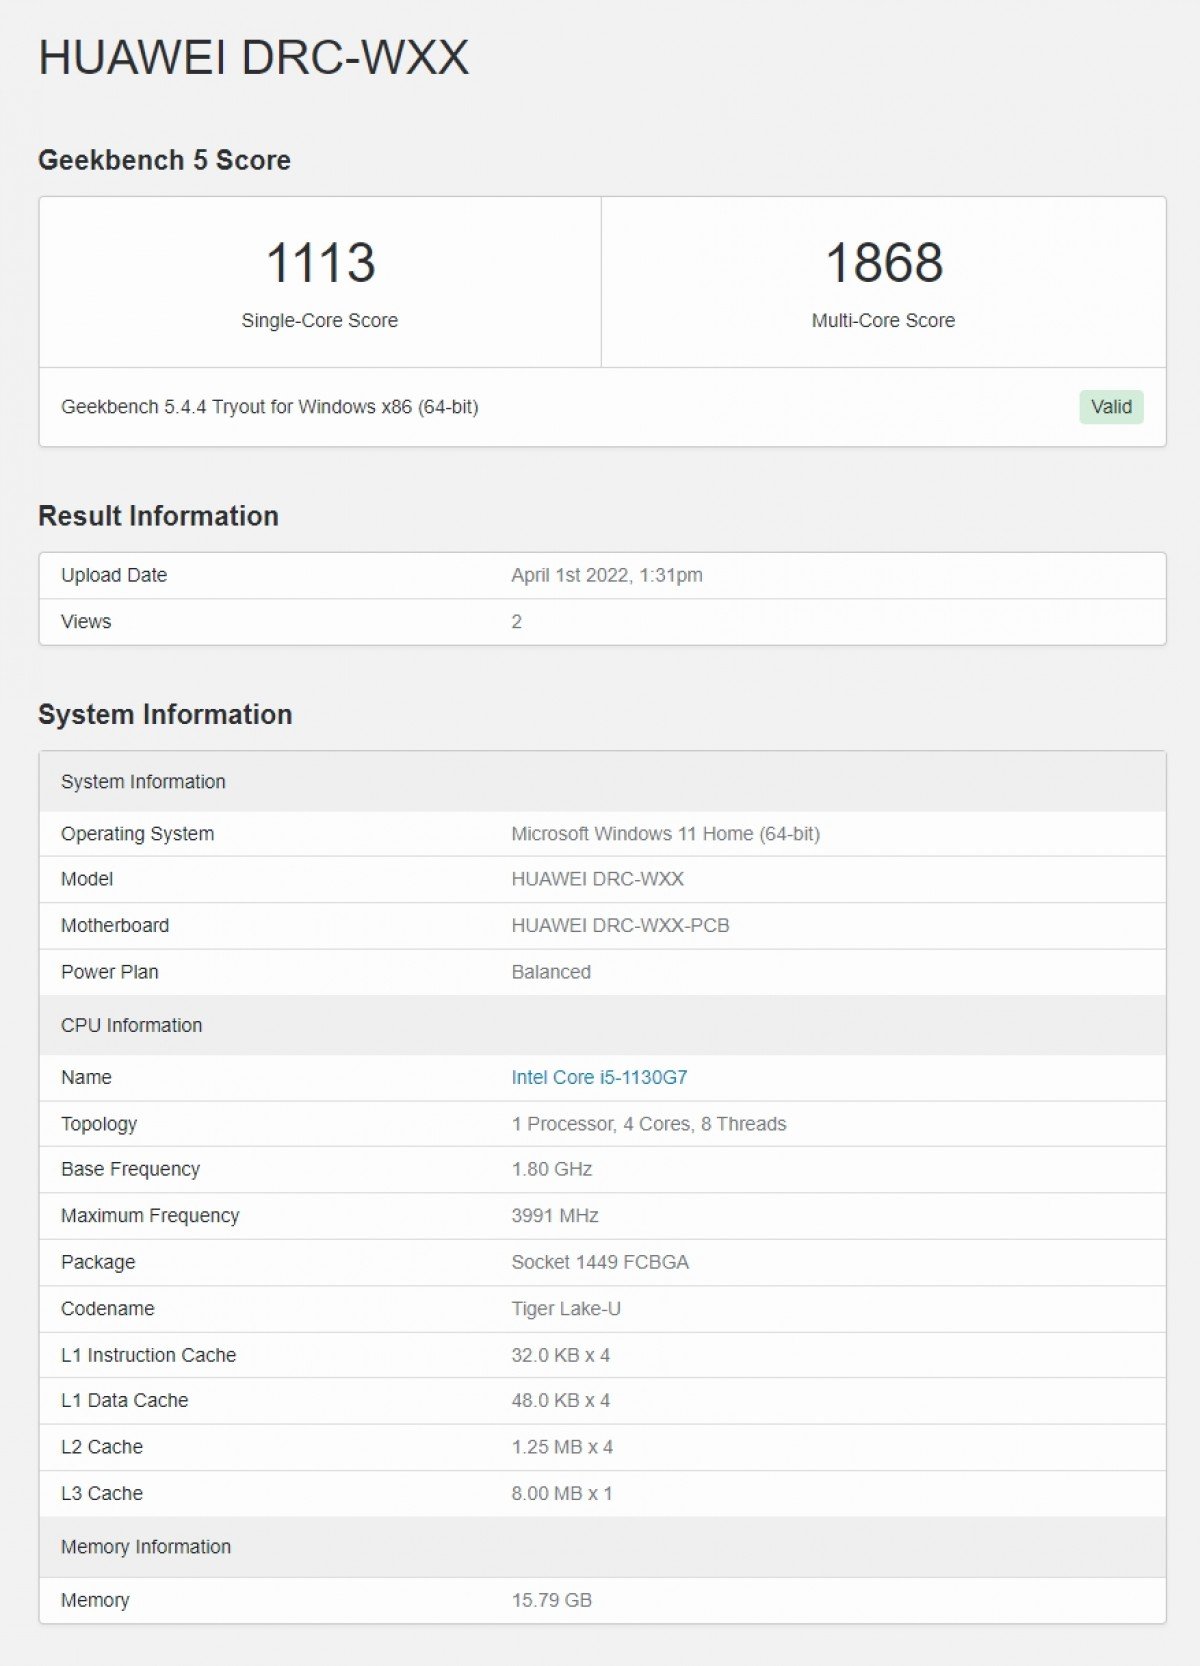This screenshot has width=1200, height=1666.
Task: Click the Topology row value
Action: 649,1124
